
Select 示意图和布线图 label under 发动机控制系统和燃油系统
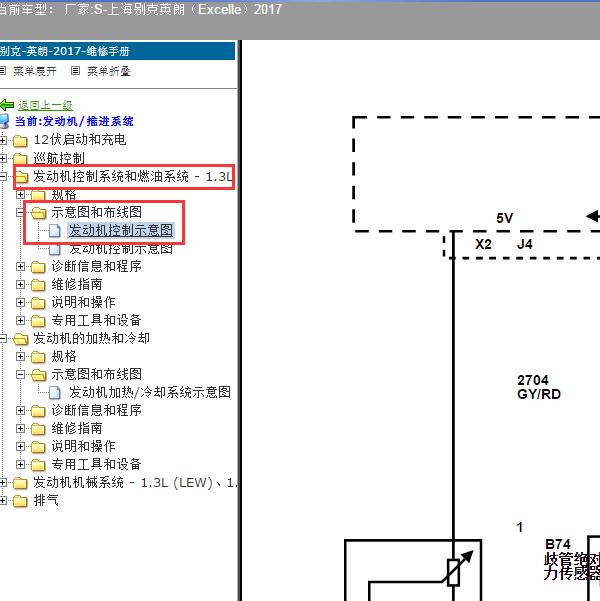click(97, 212)
